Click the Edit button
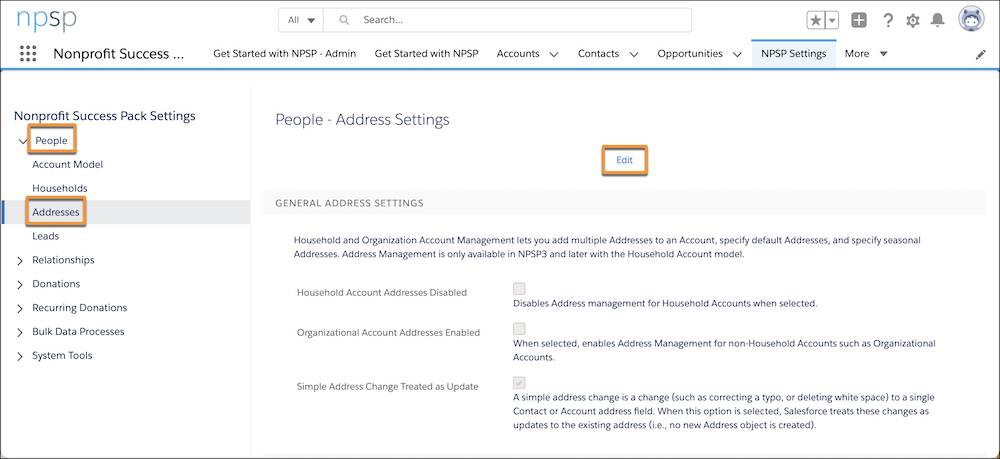 point(624,160)
